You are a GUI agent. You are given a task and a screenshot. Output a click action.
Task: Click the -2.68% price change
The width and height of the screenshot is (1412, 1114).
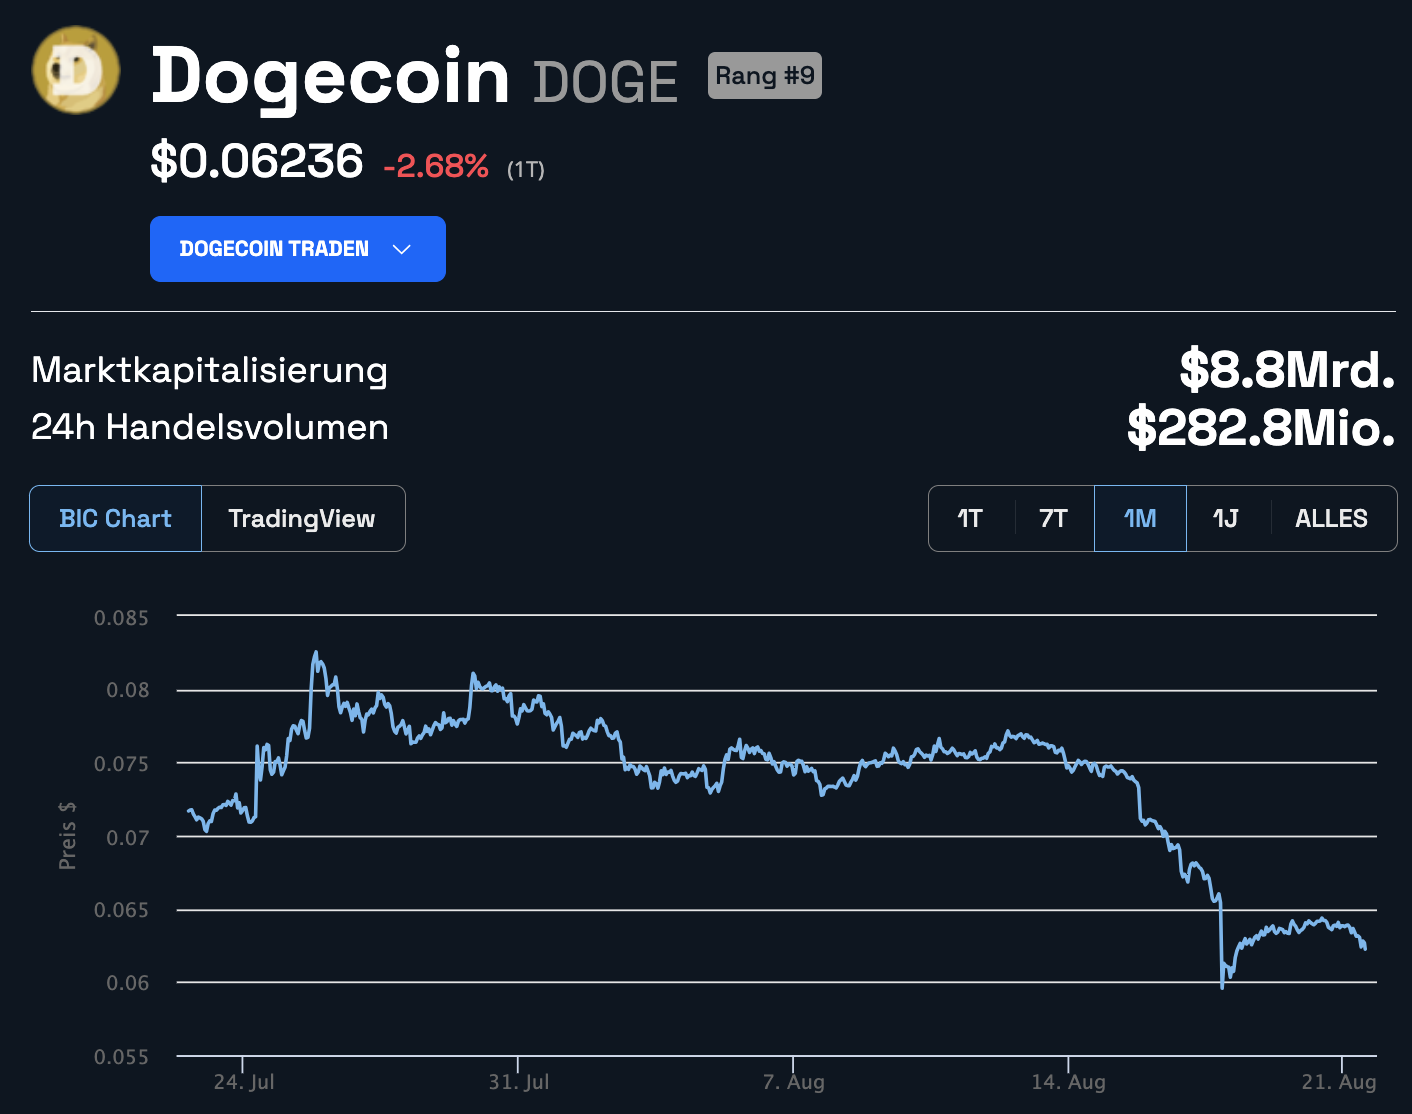click(x=436, y=166)
